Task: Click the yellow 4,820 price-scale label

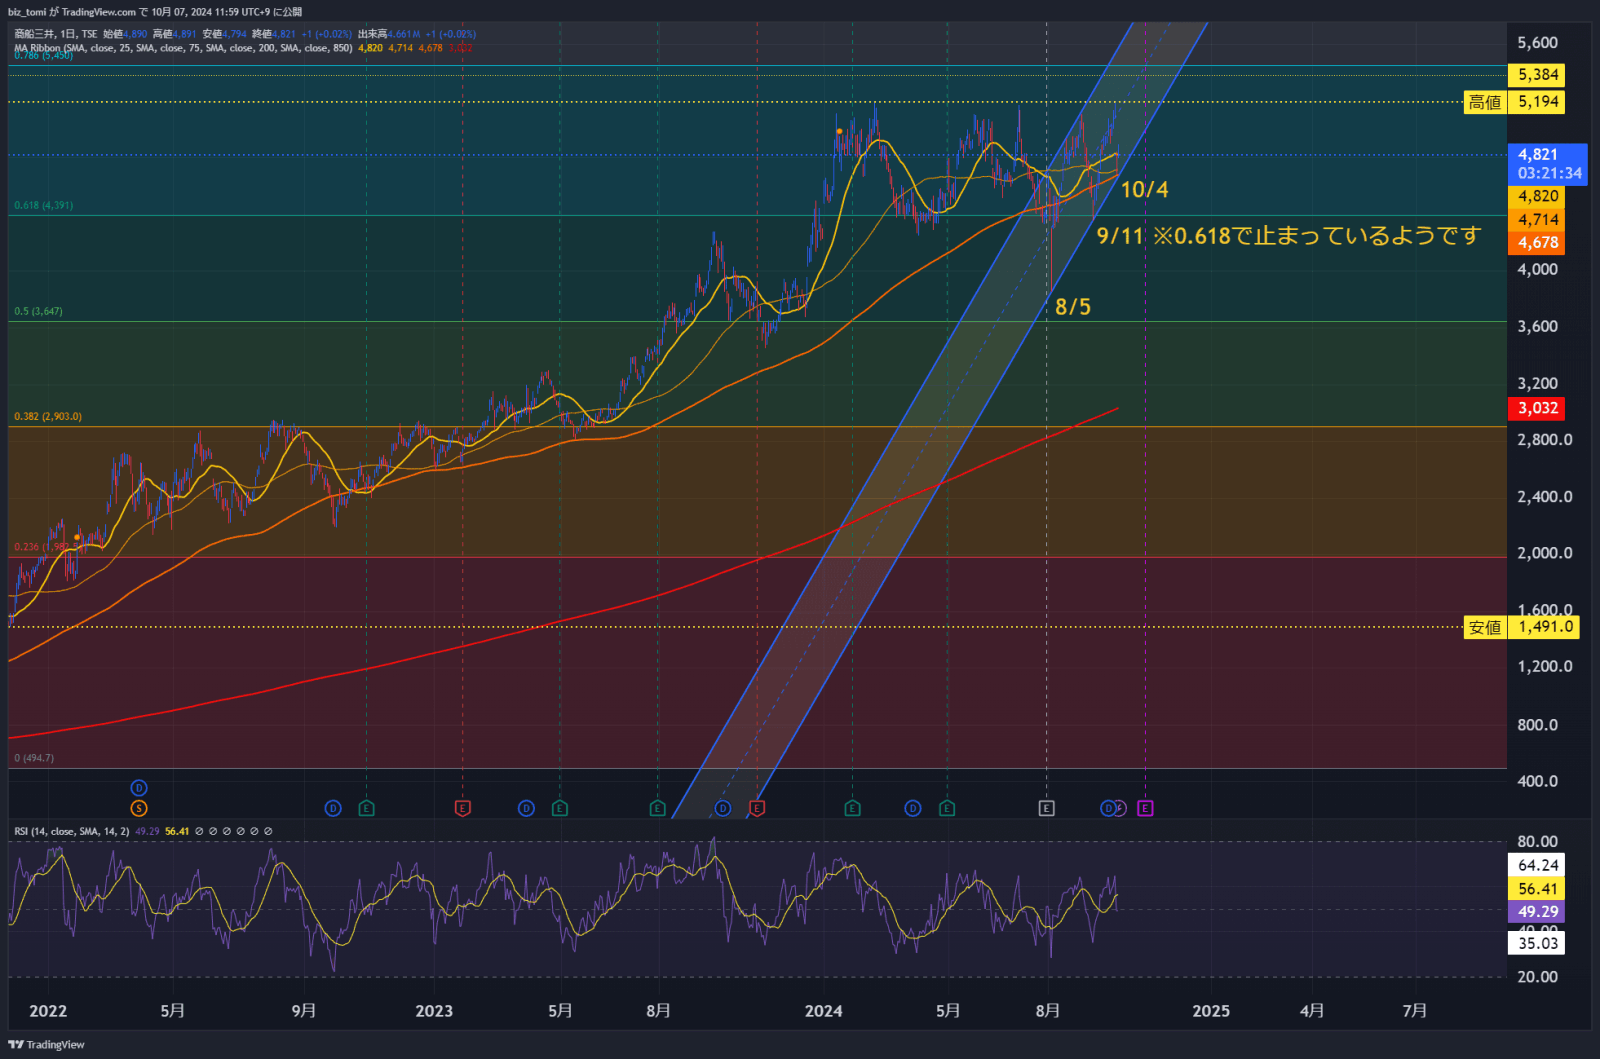Action: pos(1537,197)
